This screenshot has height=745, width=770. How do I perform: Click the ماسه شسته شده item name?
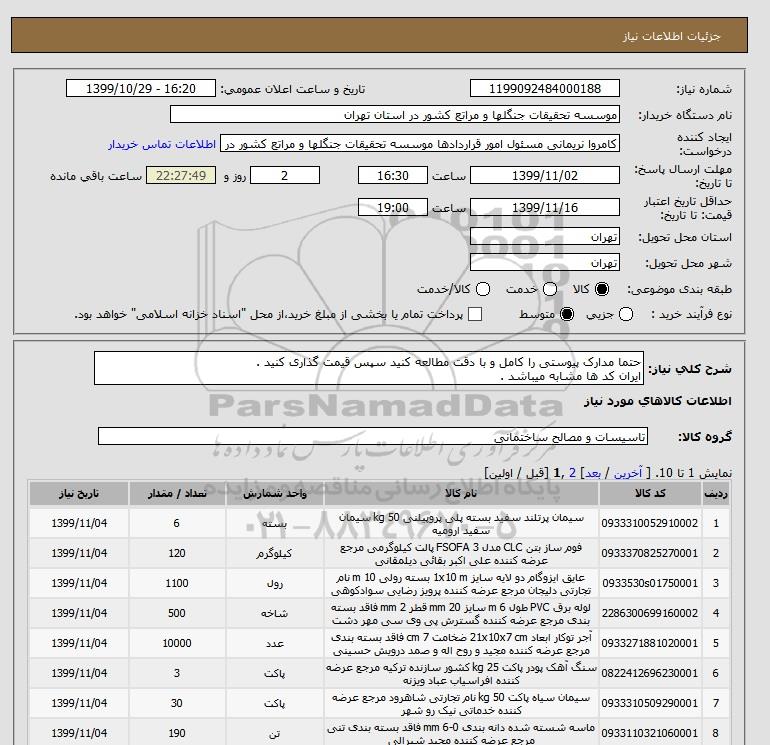[x=461, y=733]
